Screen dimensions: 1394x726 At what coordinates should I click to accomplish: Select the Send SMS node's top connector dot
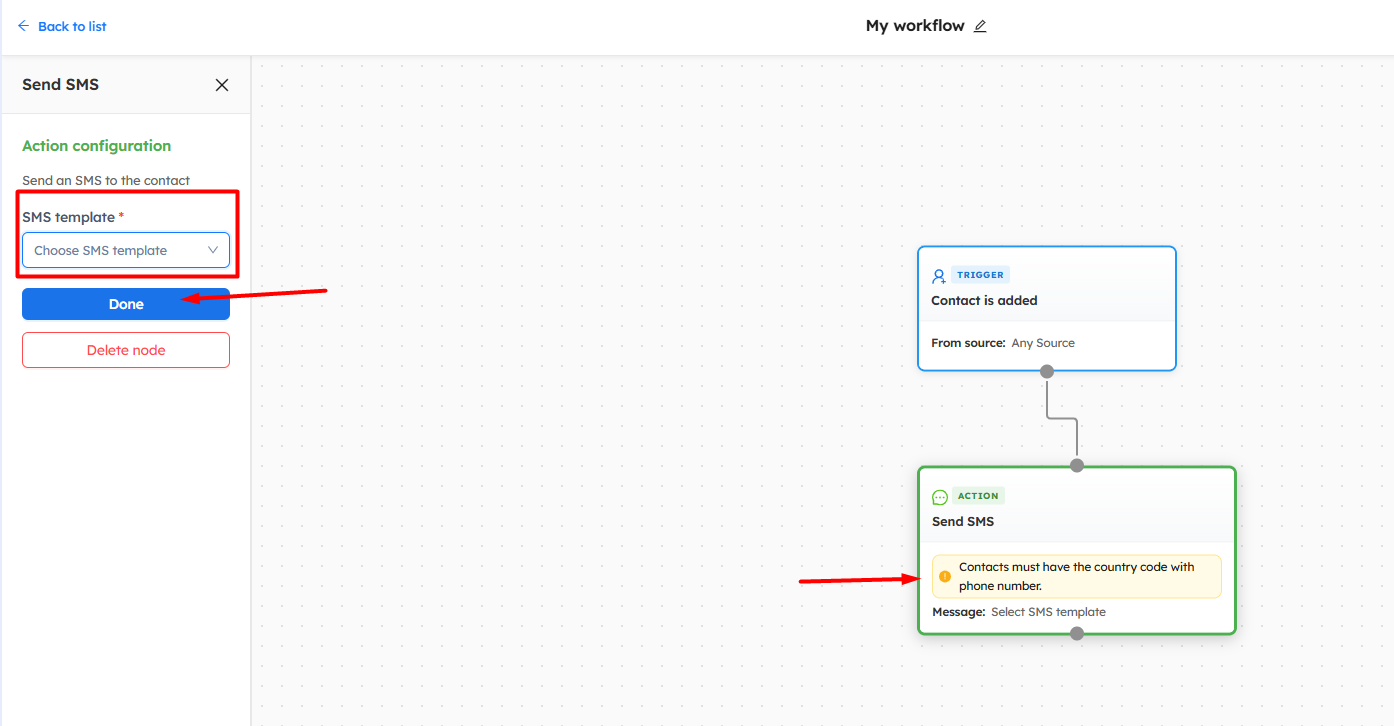click(x=1077, y=465)
